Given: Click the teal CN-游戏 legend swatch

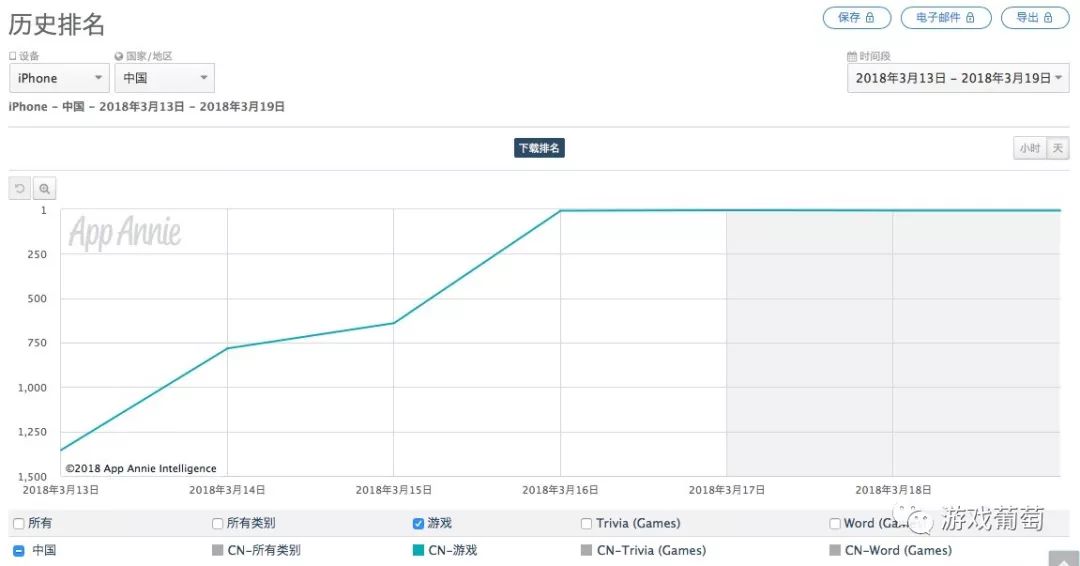Looking at the screenshot, I should [418, 550].
